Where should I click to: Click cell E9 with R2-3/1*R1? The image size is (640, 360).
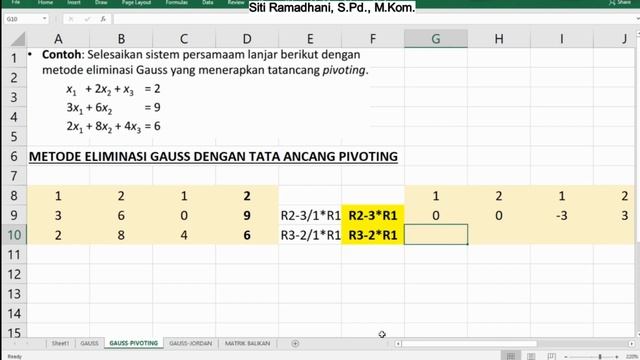pyautogui.click(x=310, y=215)
